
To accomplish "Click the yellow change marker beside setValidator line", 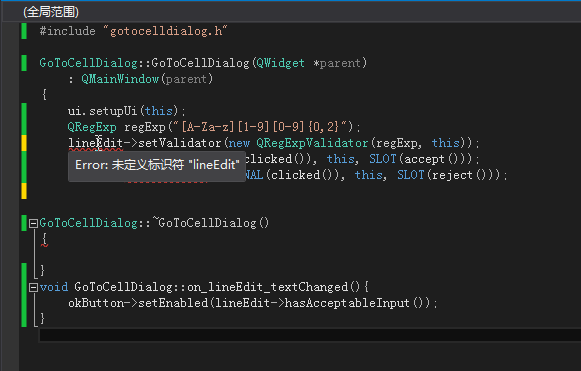I will pyautogui.click(x=24, y=143).
